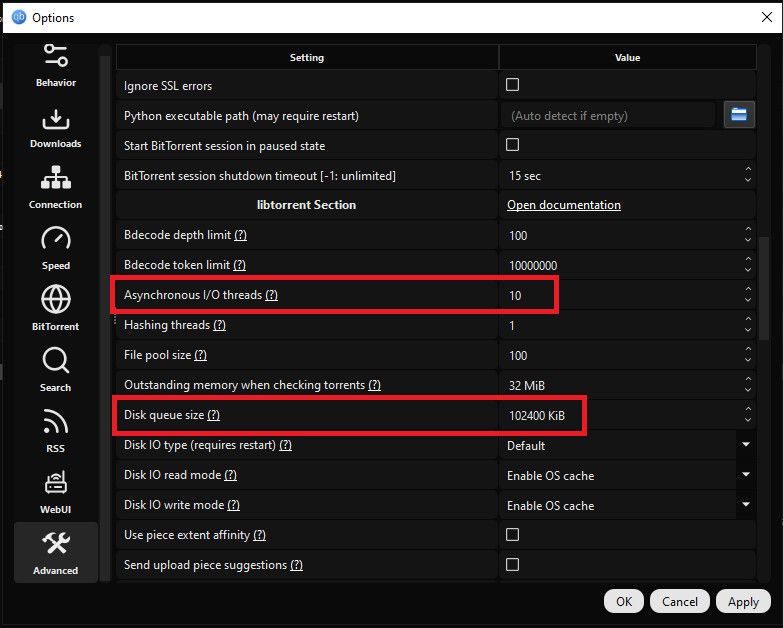Increase Asynchronous I/O threads value
783x628 pixels.
coord(748,290)
